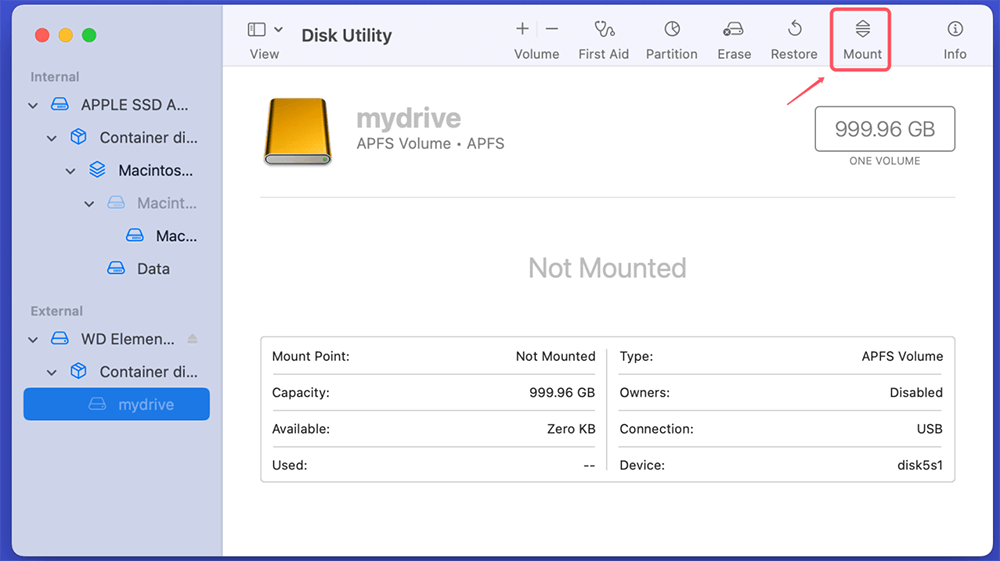Collapse the Macintosh HD volume group

coord(71,171)
